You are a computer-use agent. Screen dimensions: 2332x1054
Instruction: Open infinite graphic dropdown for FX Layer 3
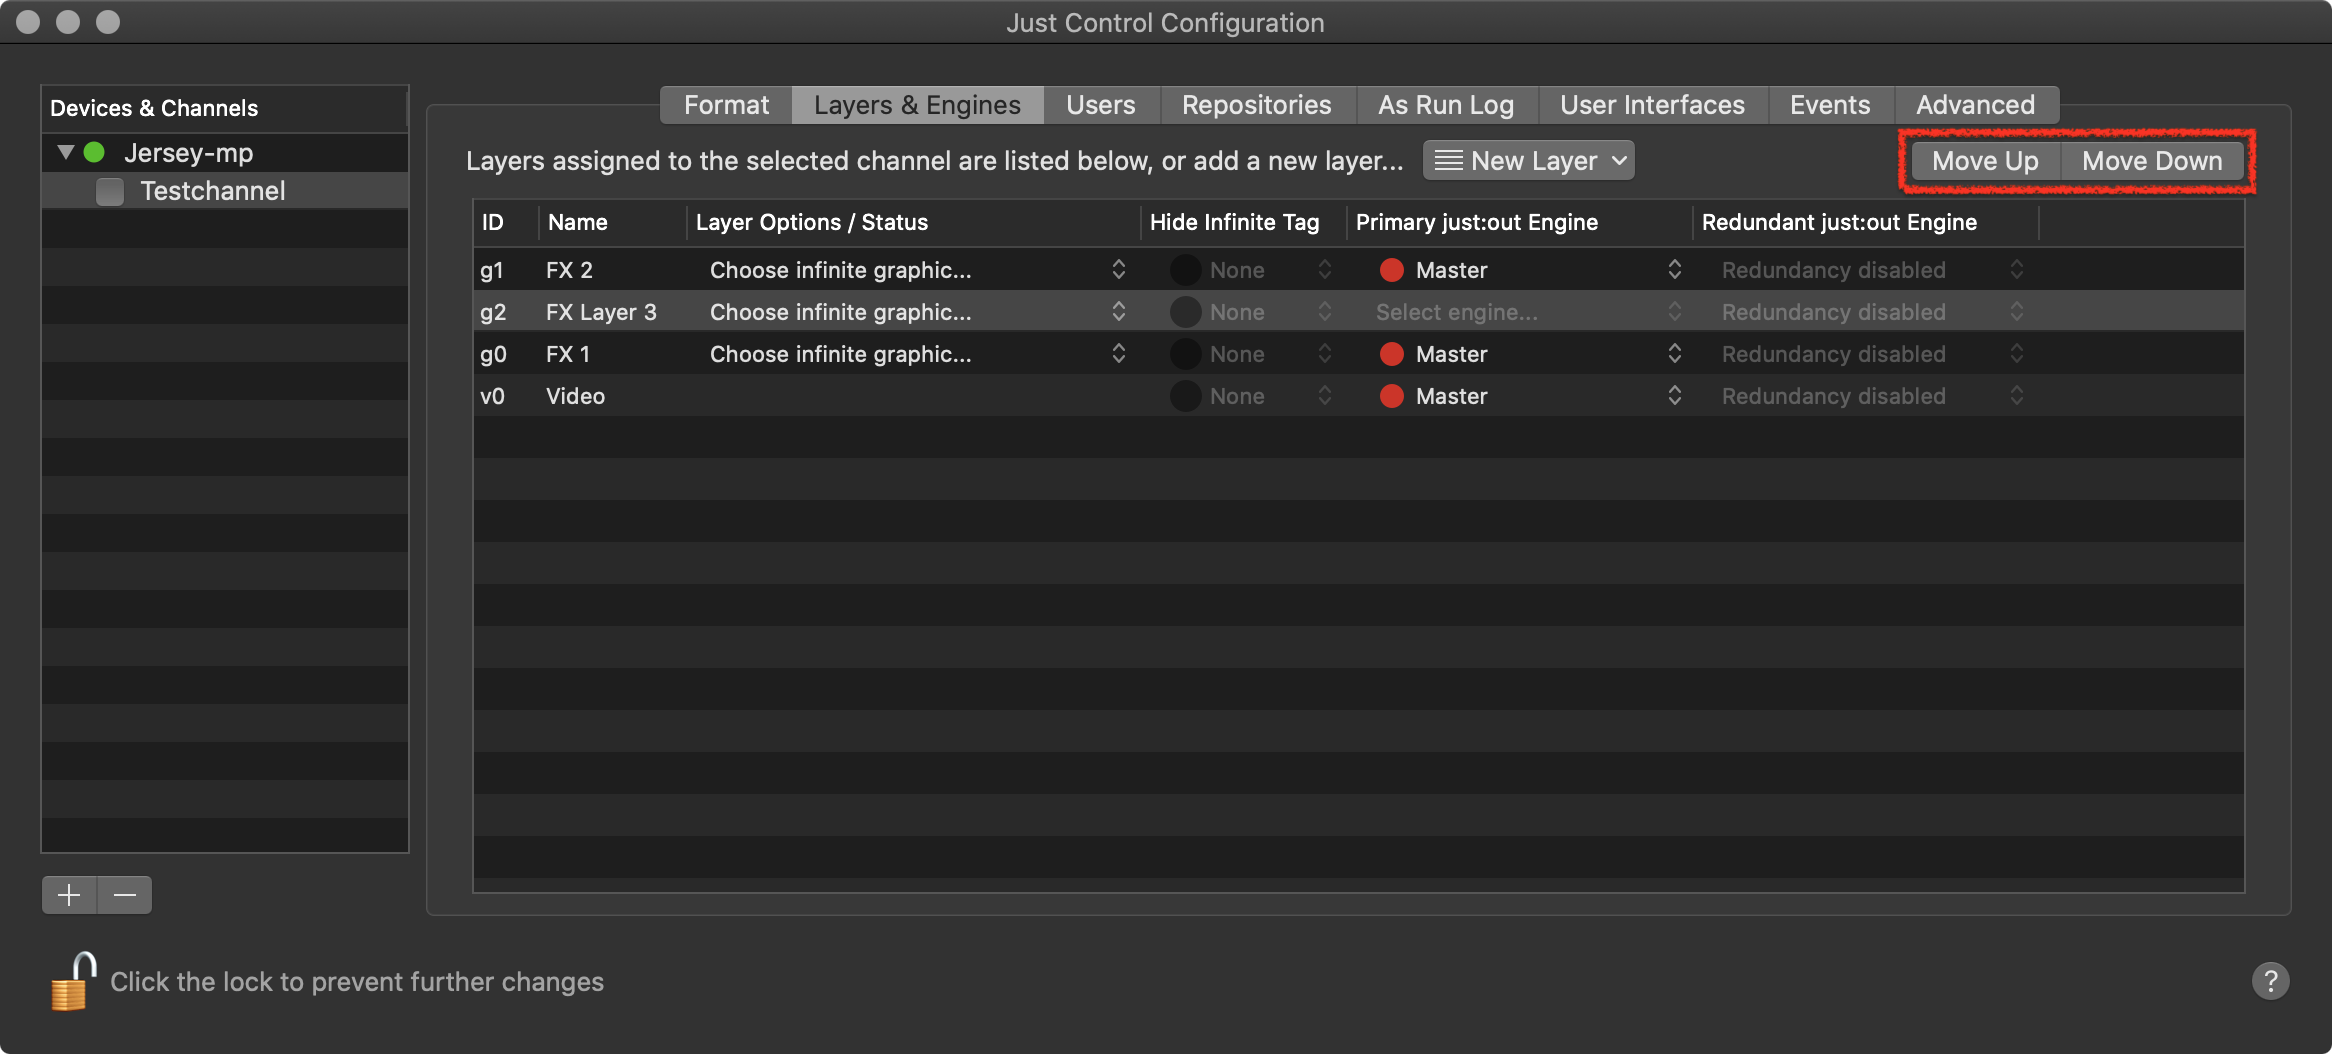pyautogui.click(x=918, y=312)
